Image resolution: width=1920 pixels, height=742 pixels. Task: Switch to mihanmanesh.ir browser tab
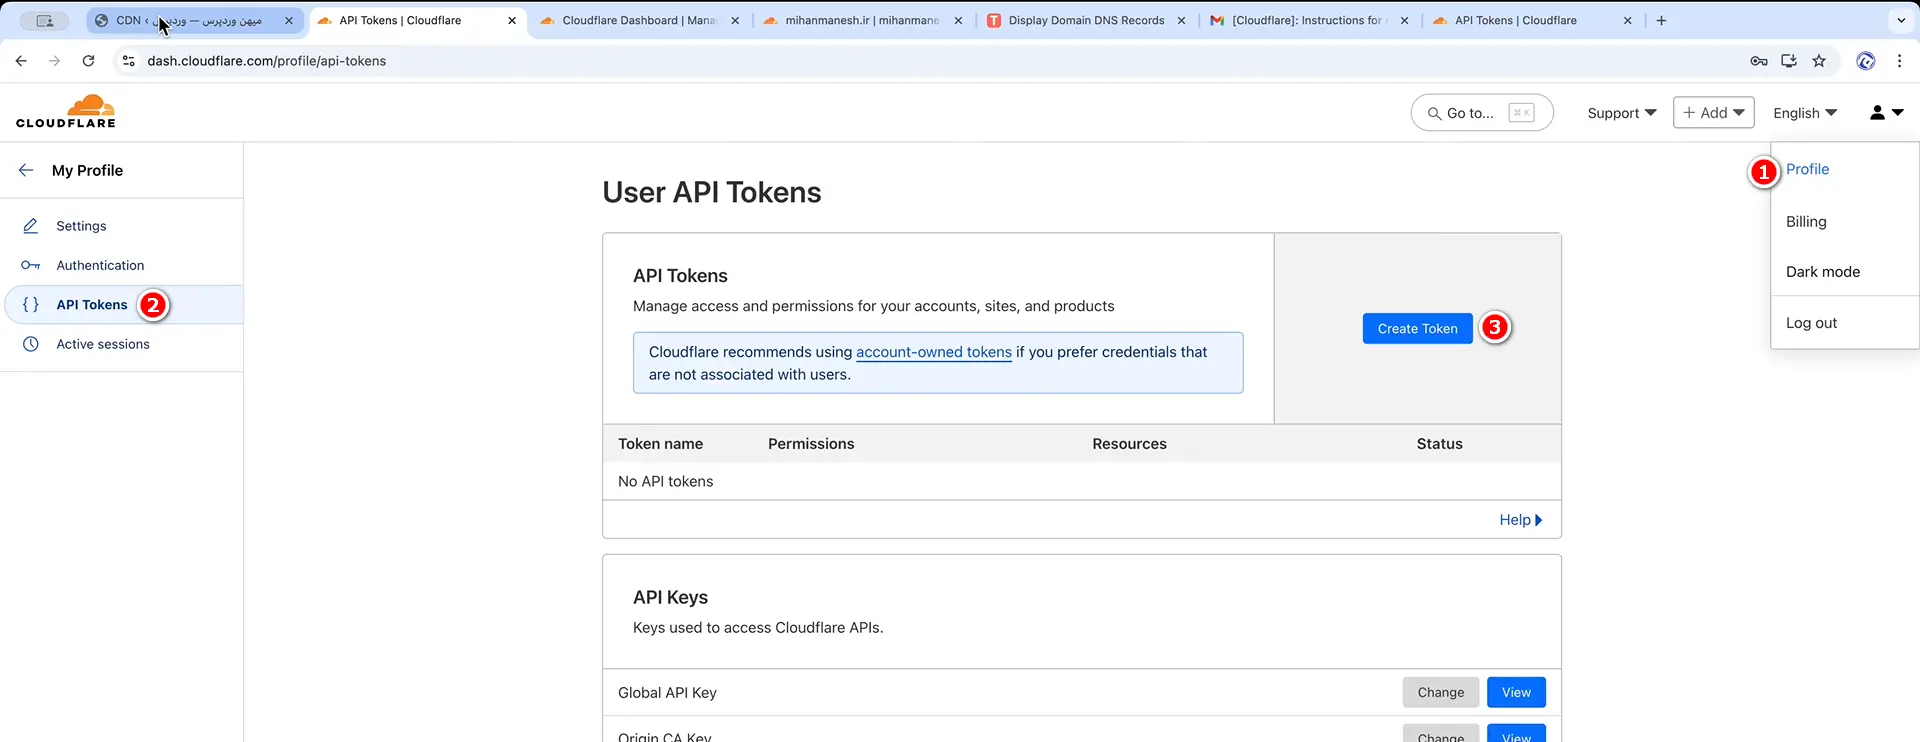click(x=862, y=20)
